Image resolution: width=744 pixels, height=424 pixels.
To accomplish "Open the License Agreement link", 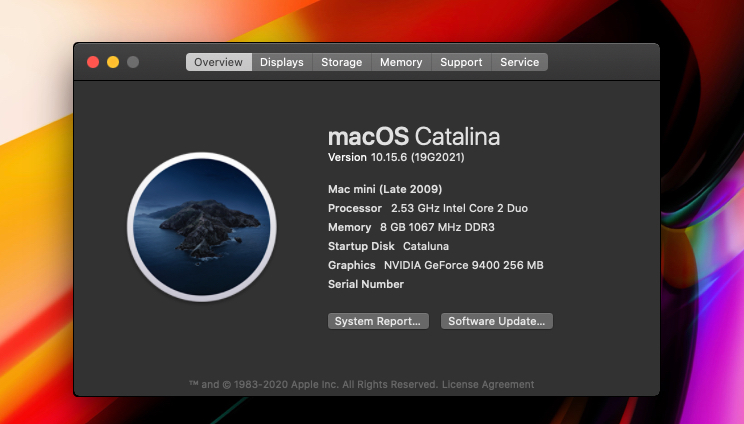I will (x=488, y=384).
